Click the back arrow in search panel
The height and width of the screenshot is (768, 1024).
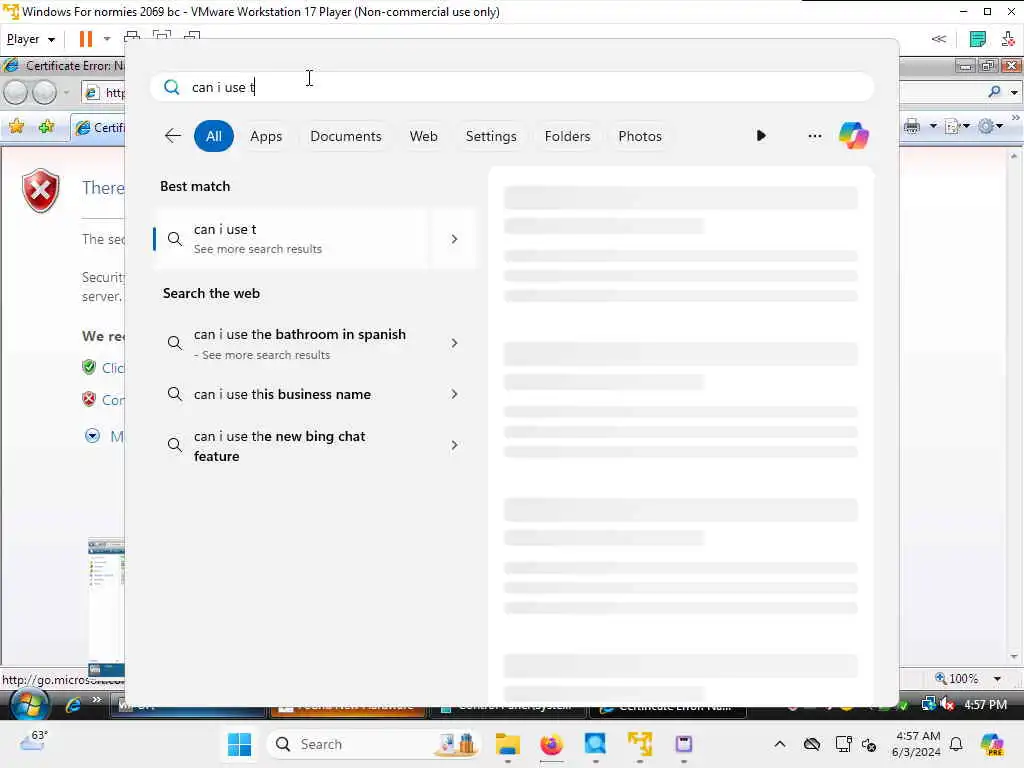173,136
